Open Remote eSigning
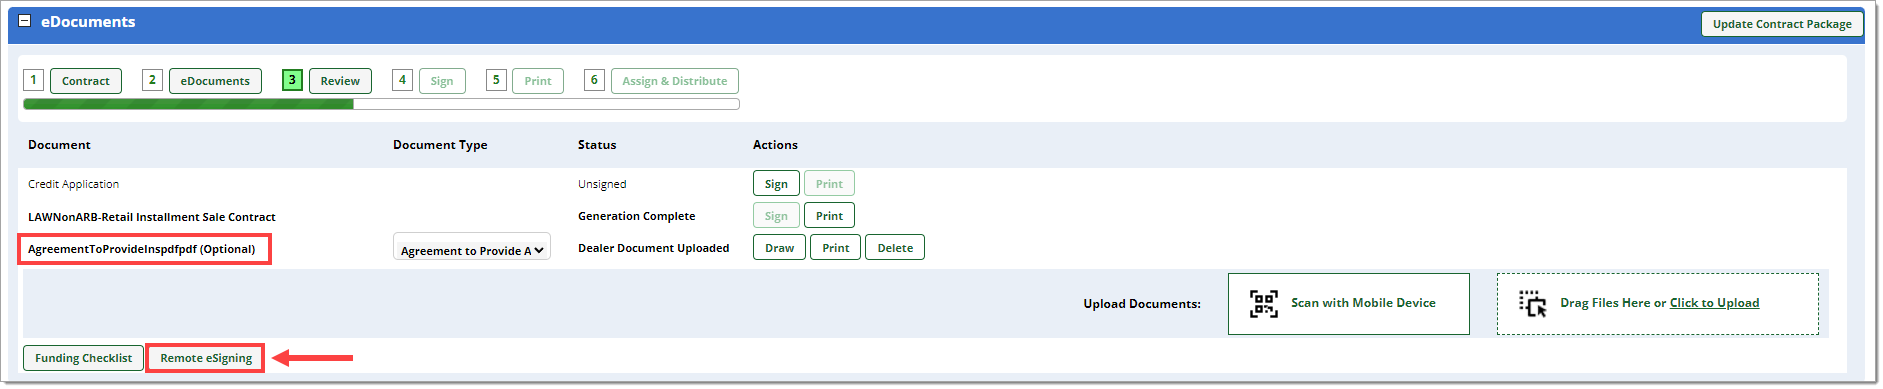1883x389 pixels. [206, 358]
